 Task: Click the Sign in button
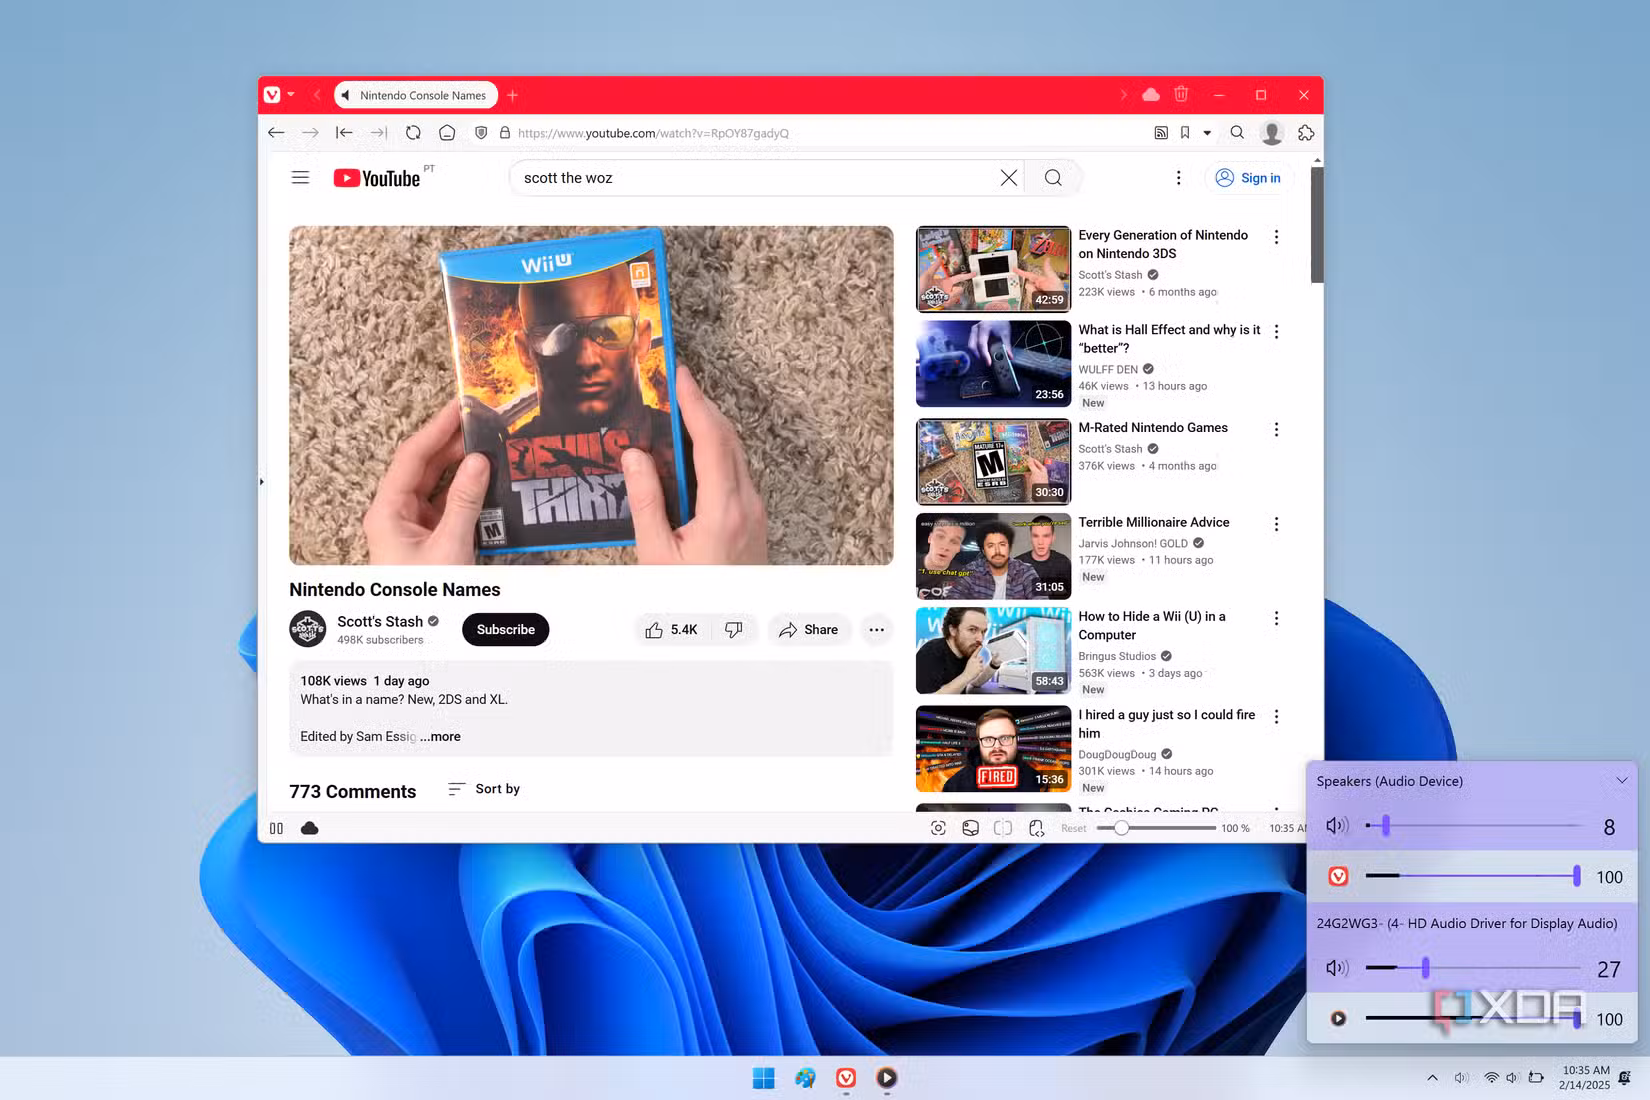[1248, 177]
